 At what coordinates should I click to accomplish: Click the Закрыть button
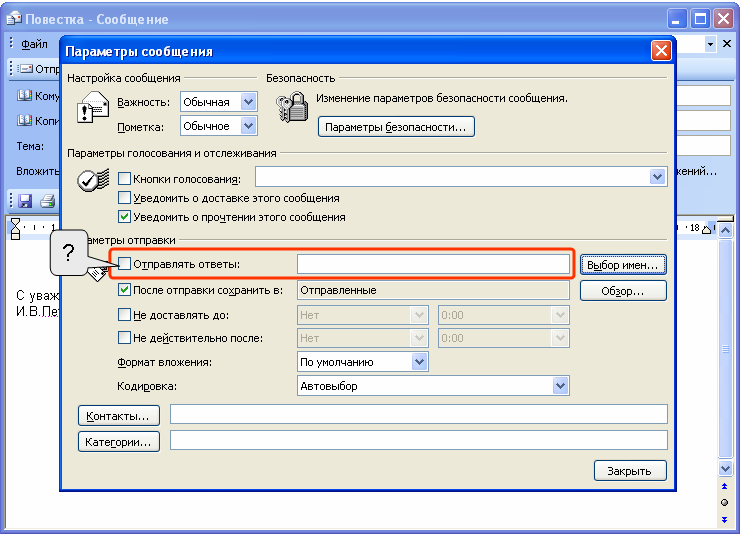click(630, 471)
